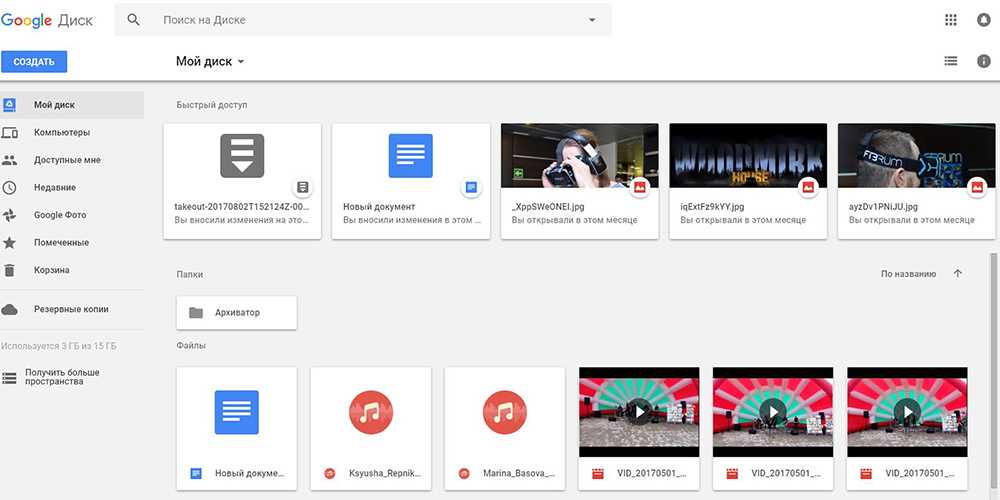Viewport: 1000px width, 500px height.
Task: Select Компьютеры in the sidebar
Action: click(x=62, y=132)
